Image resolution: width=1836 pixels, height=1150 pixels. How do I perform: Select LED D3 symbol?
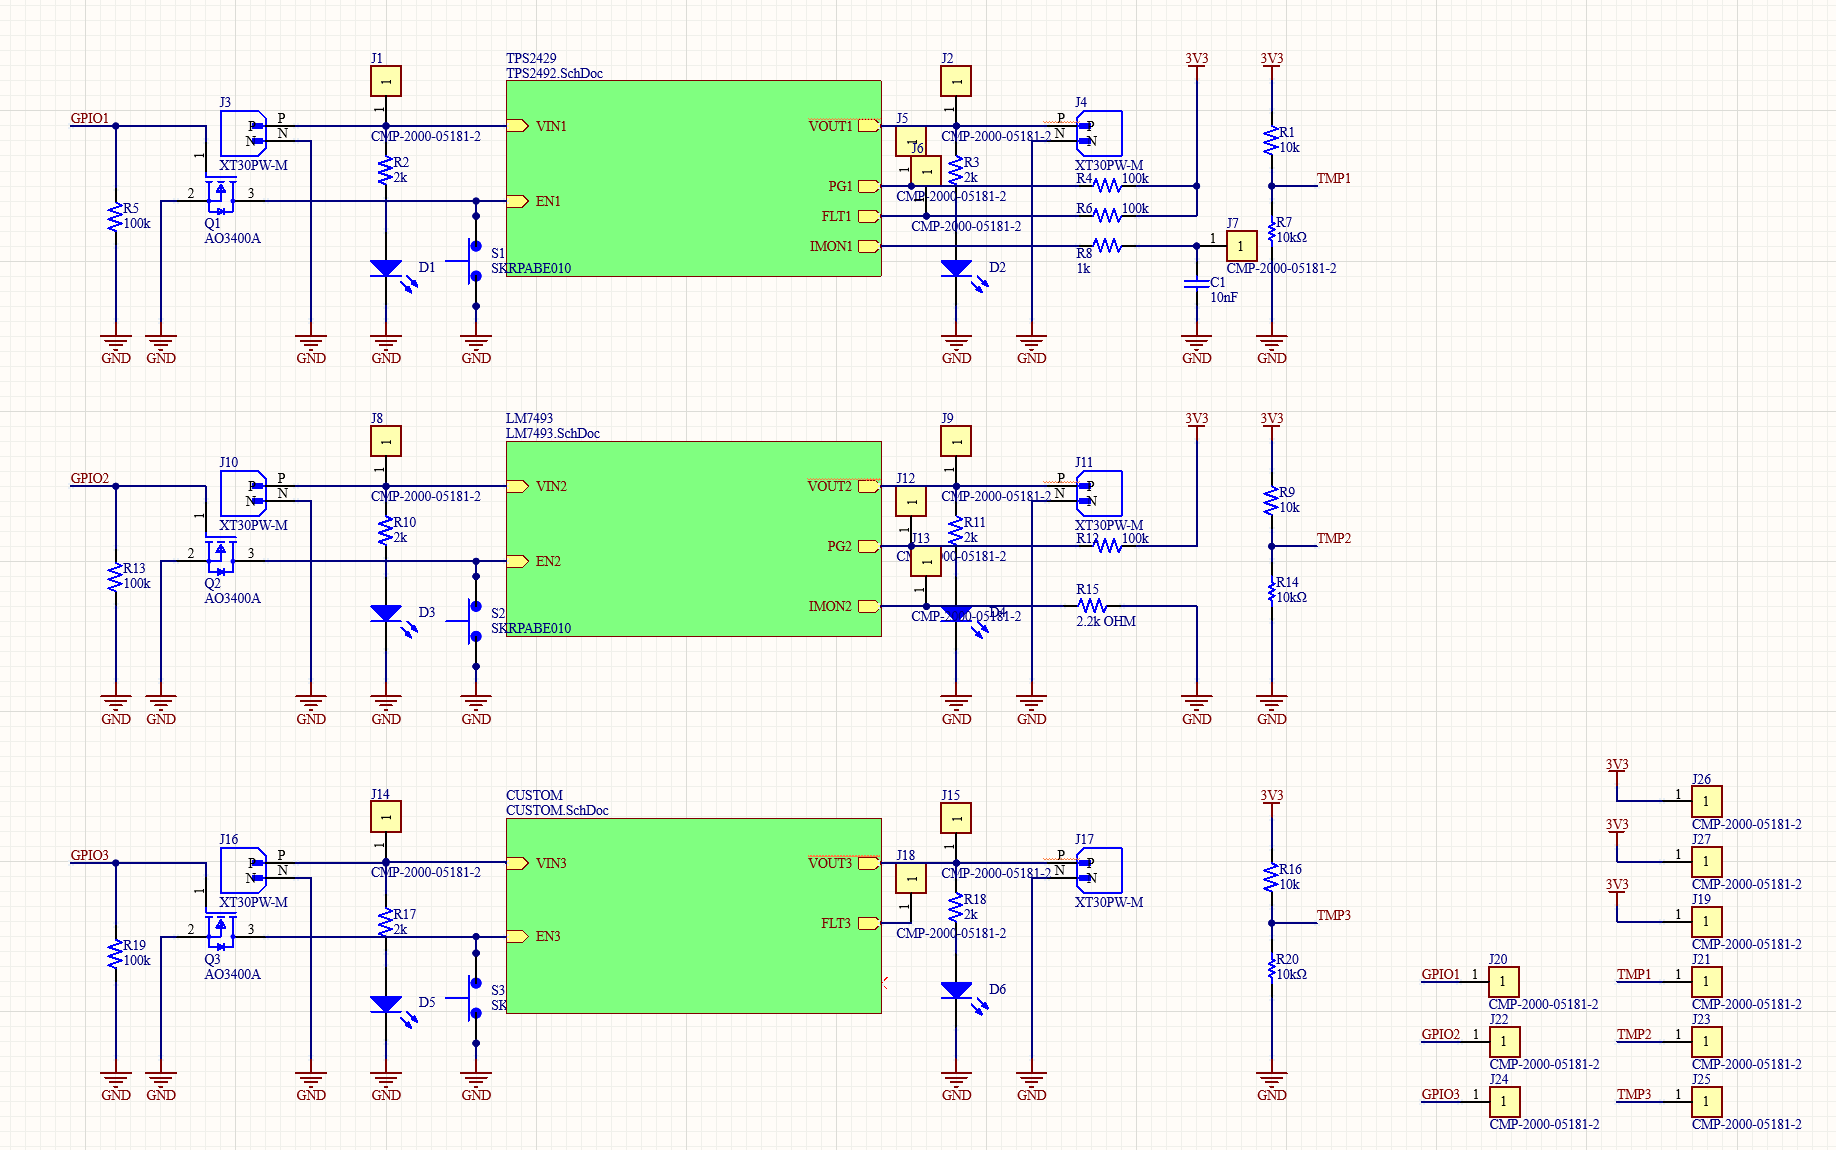click(392, 619)
